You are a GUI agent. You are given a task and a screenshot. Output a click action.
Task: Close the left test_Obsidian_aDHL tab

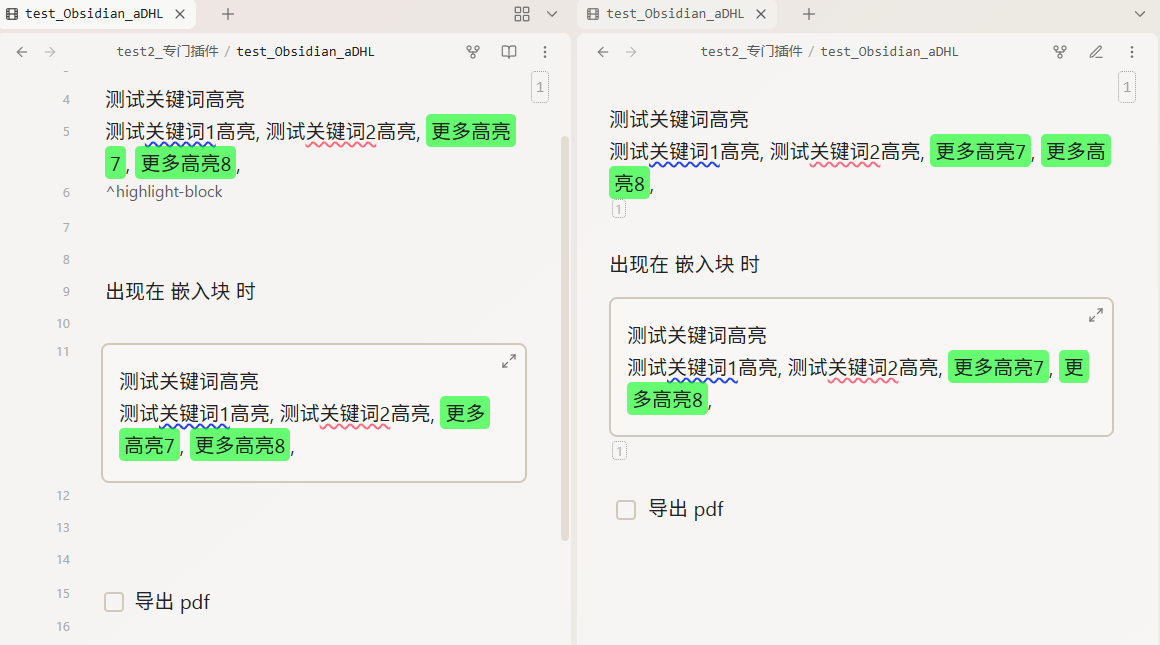[x=180, y=14]
